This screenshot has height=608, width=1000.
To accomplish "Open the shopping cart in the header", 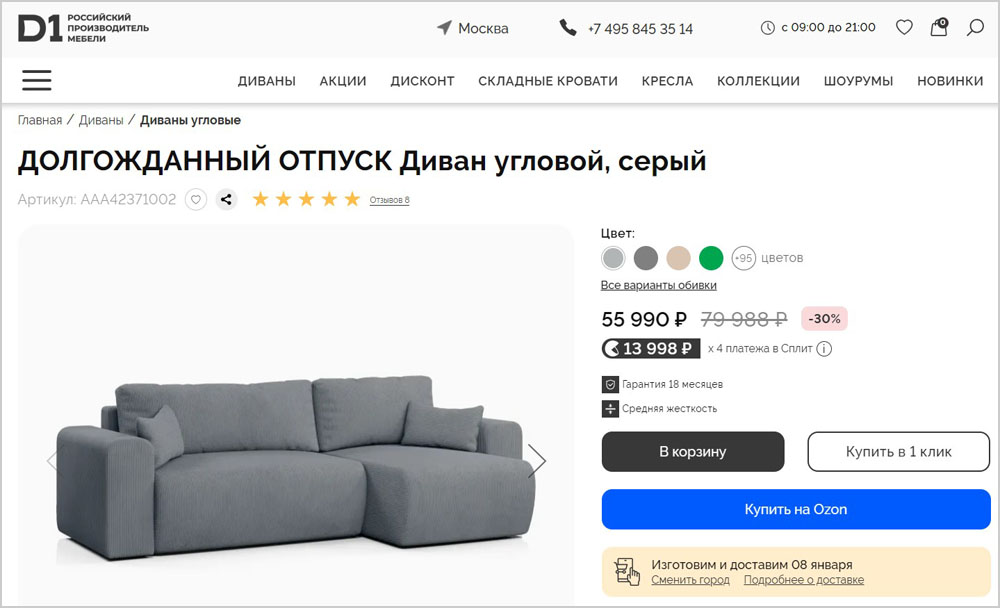I will coord(938,28).
